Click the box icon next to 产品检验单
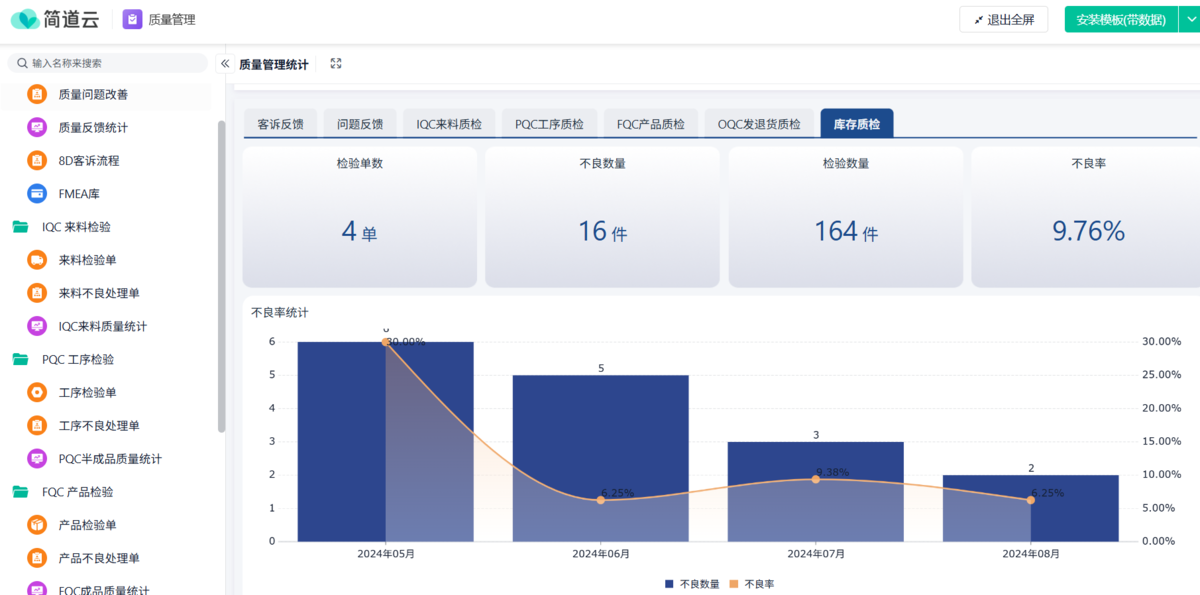Viewport: 1200px width, 595px height. click(37, 525)
